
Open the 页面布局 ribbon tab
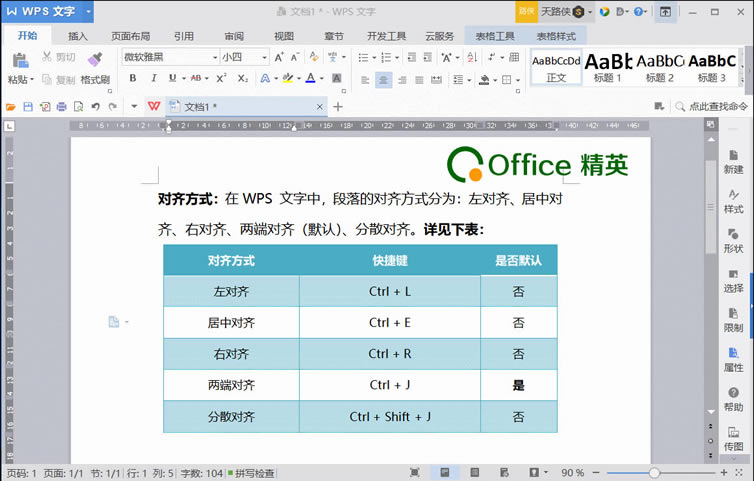click(131, 36)
